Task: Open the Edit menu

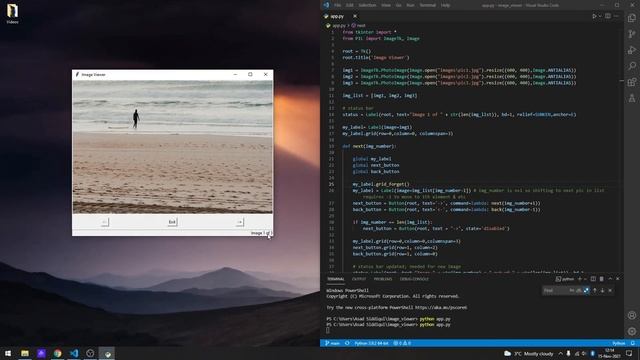Action: [x=350, y=5]
